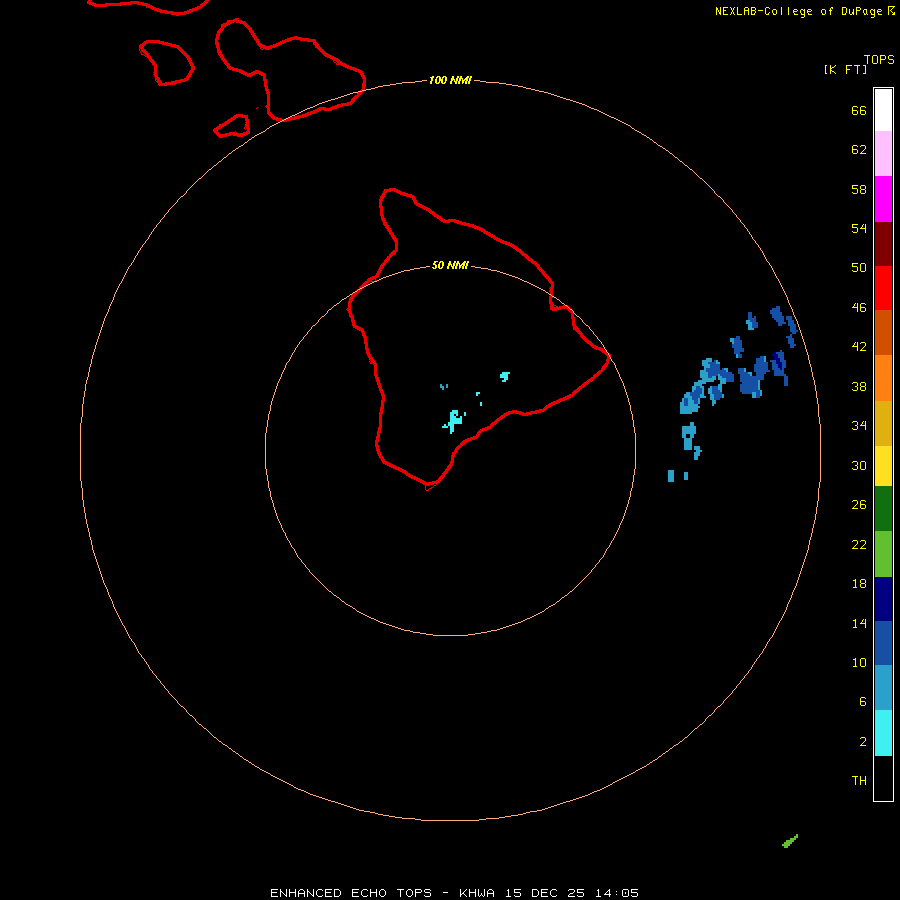Image resolution: width=900 pixels, height=900 pixels.
Task: Click the "KHWA" radar site identifier
Action: click(x=476, y=893)
